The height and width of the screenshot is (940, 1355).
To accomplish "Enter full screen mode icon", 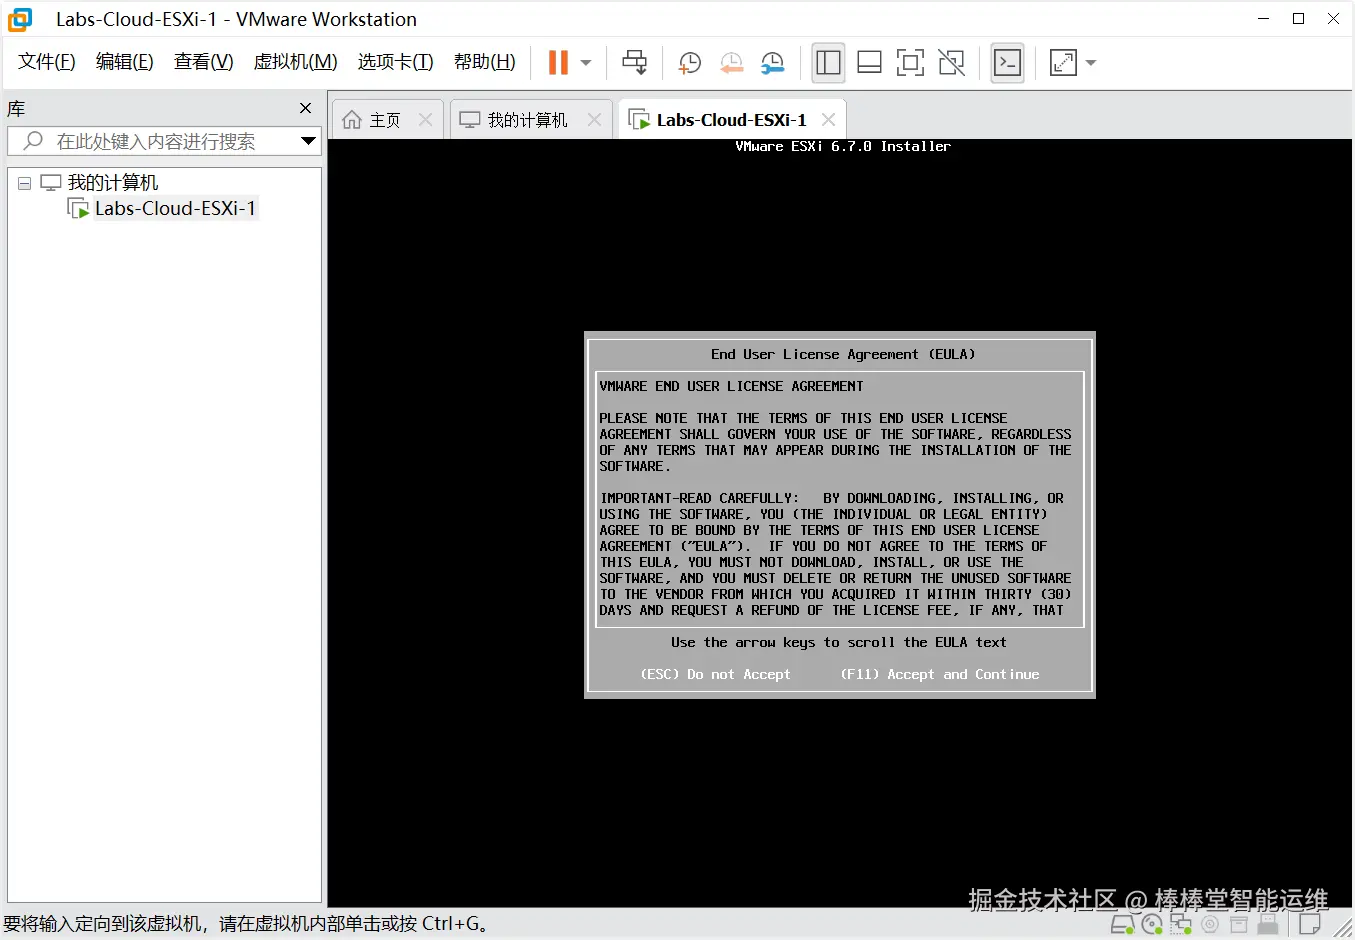I will pos(910,63).
